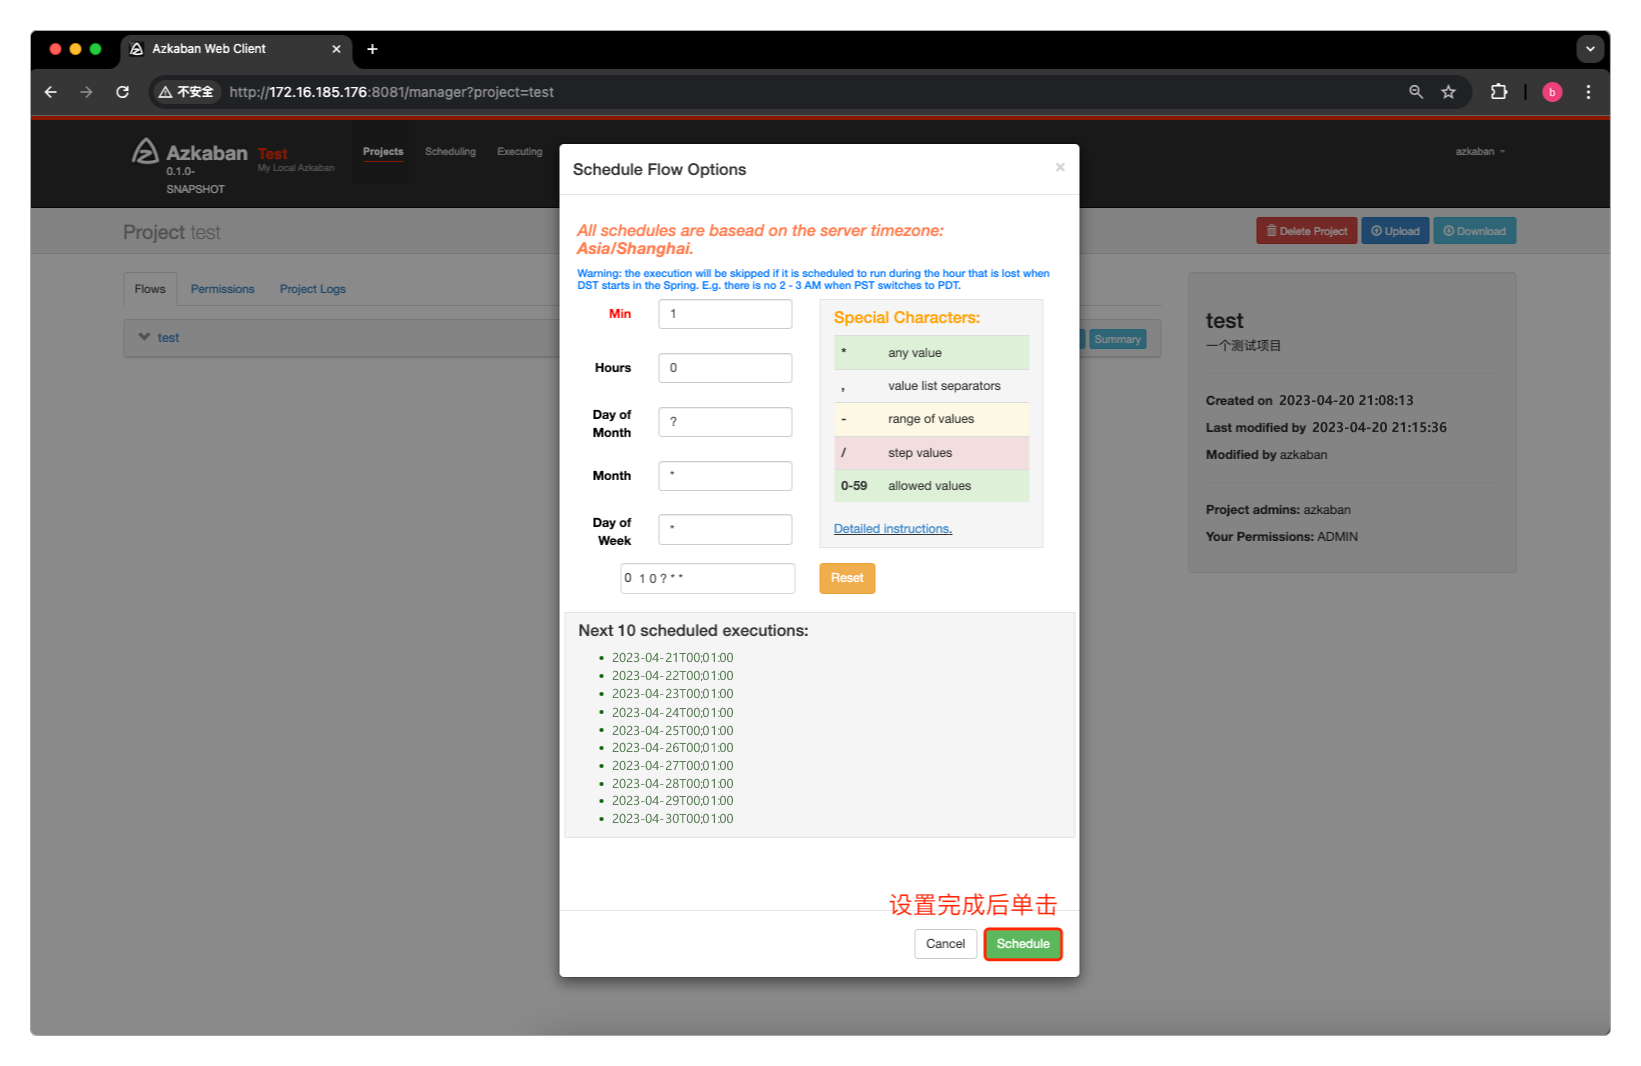Click the browser address bar URL
Screen dimensions: 1641x1066
tap(391, 92)
